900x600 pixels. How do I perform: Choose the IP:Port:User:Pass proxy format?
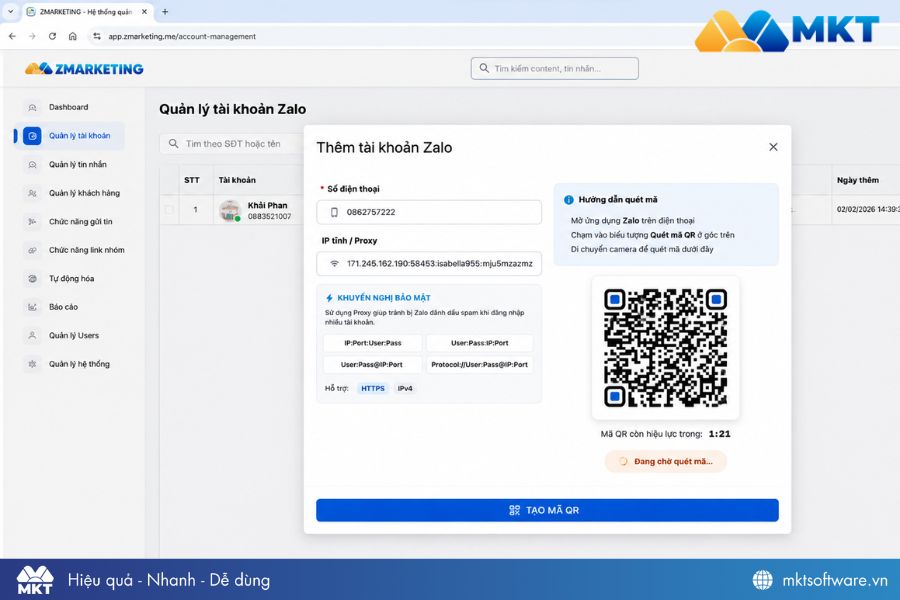[373, 343]
